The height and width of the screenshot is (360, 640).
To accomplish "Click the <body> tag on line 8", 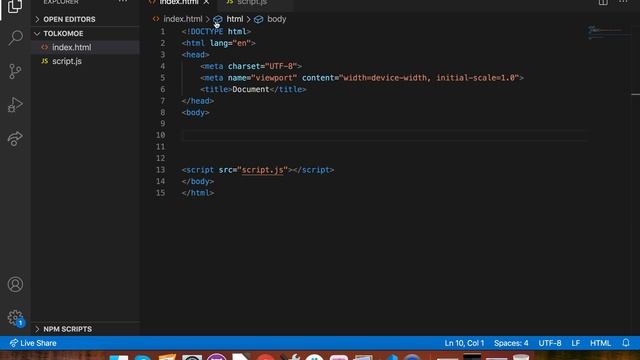I will pyautogui.click(x=196, y=112).
